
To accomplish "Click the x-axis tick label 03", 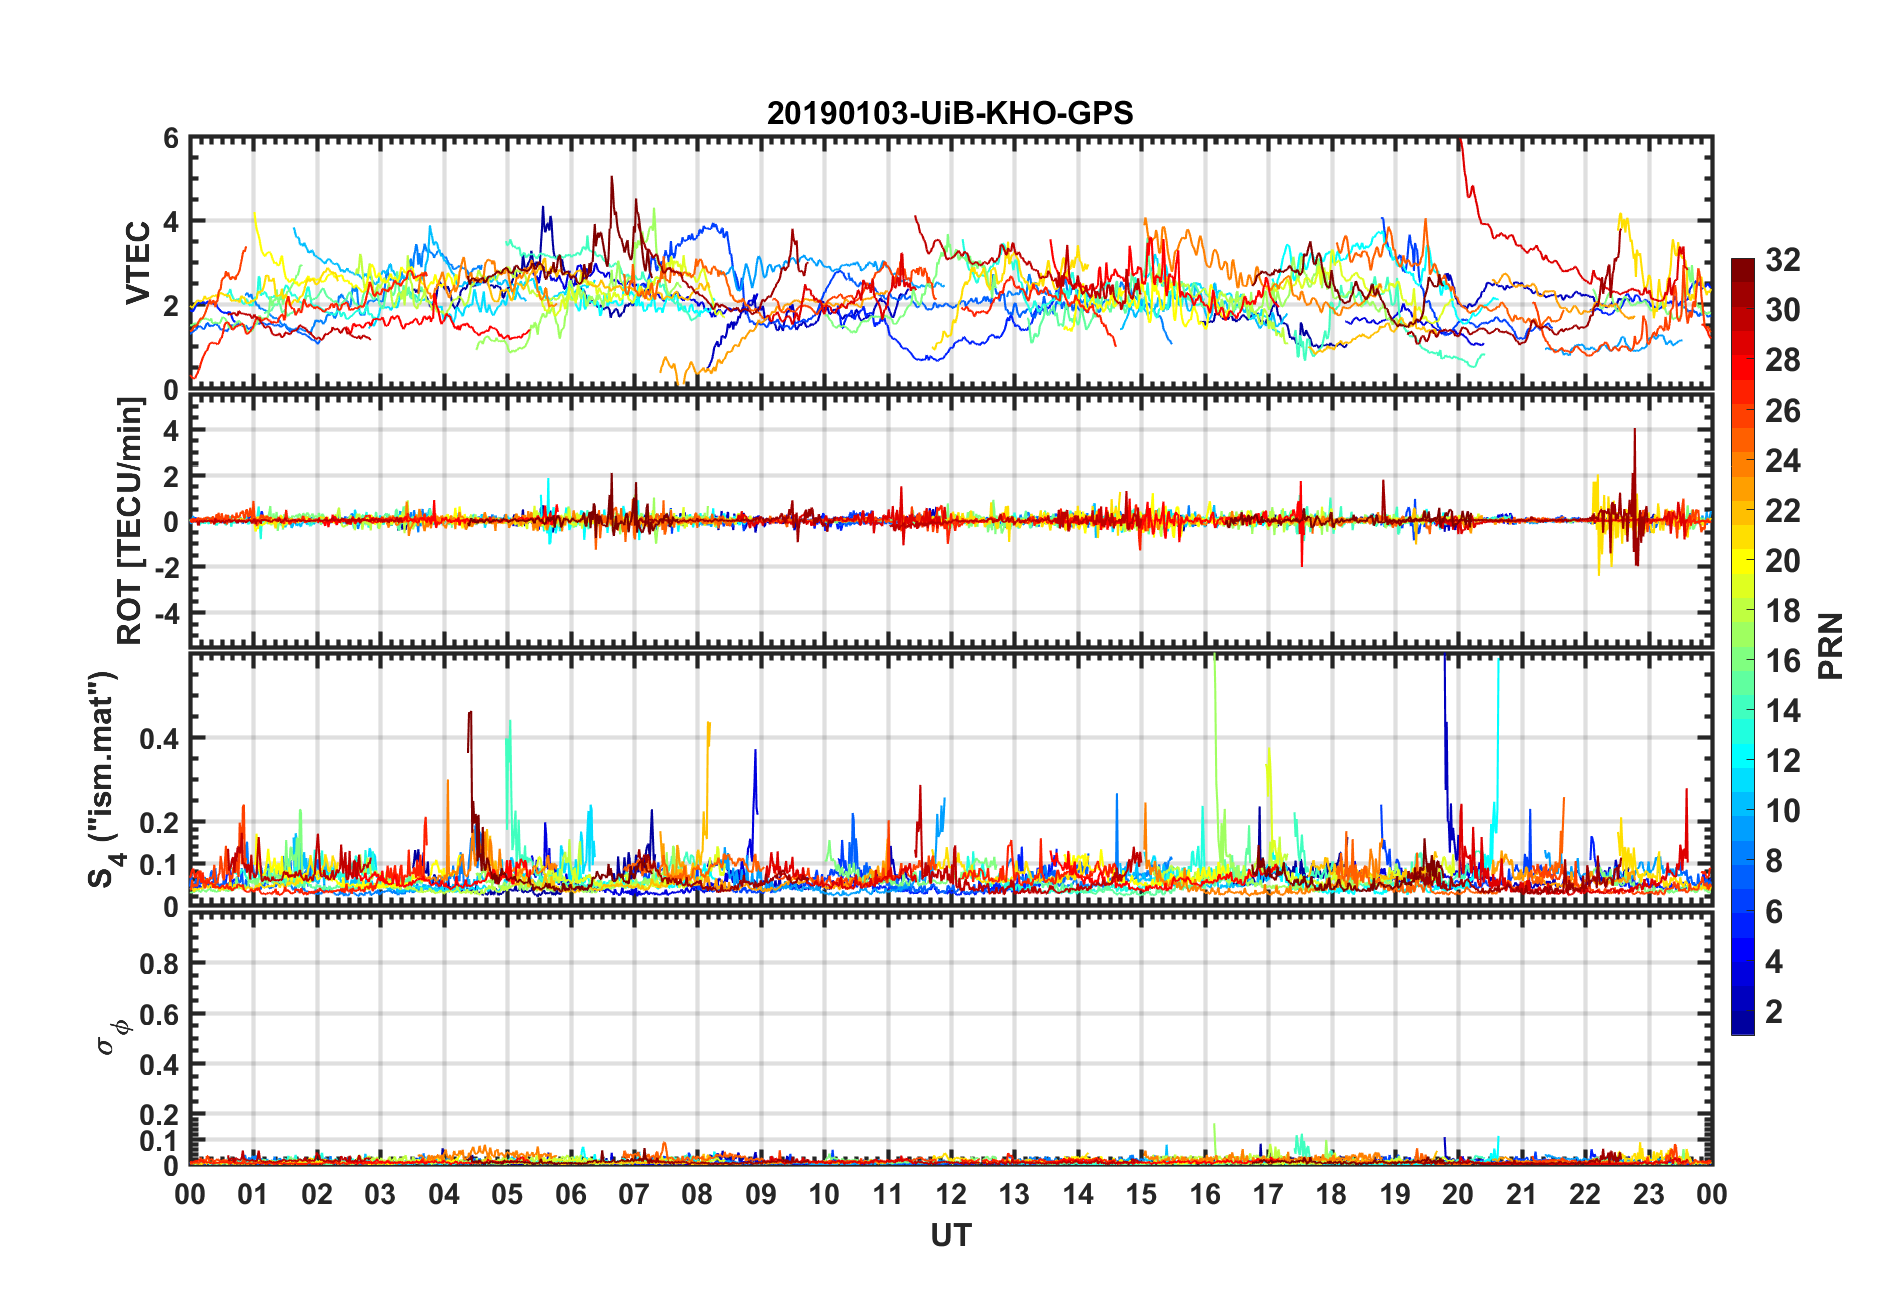I will [380, 1194].
